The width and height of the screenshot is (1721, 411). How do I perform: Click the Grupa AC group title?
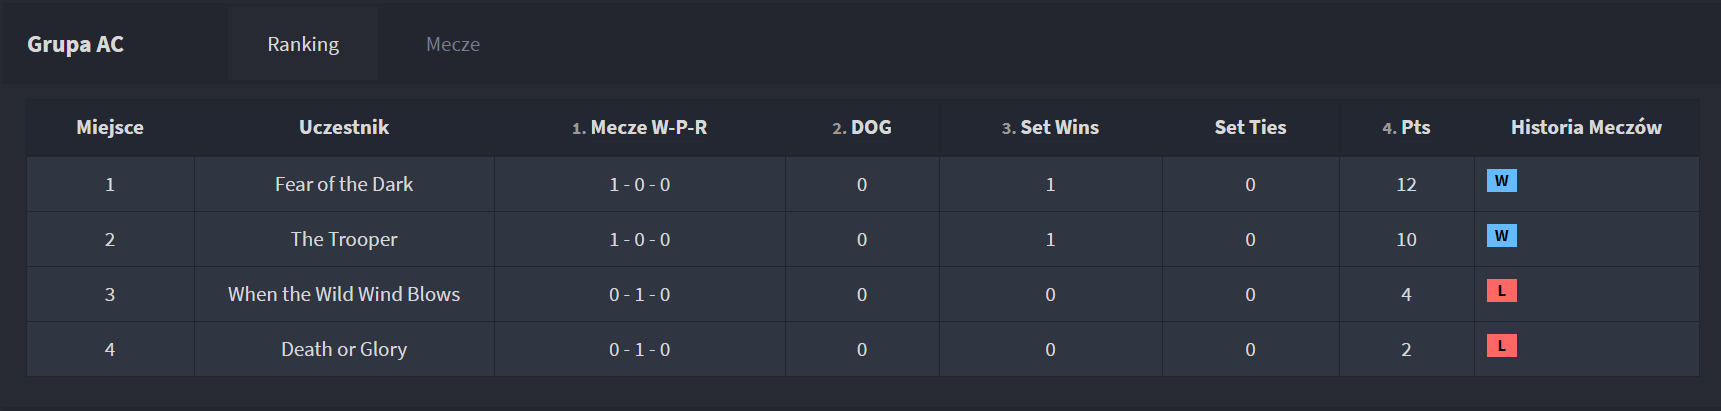click(x=75, y=44)
